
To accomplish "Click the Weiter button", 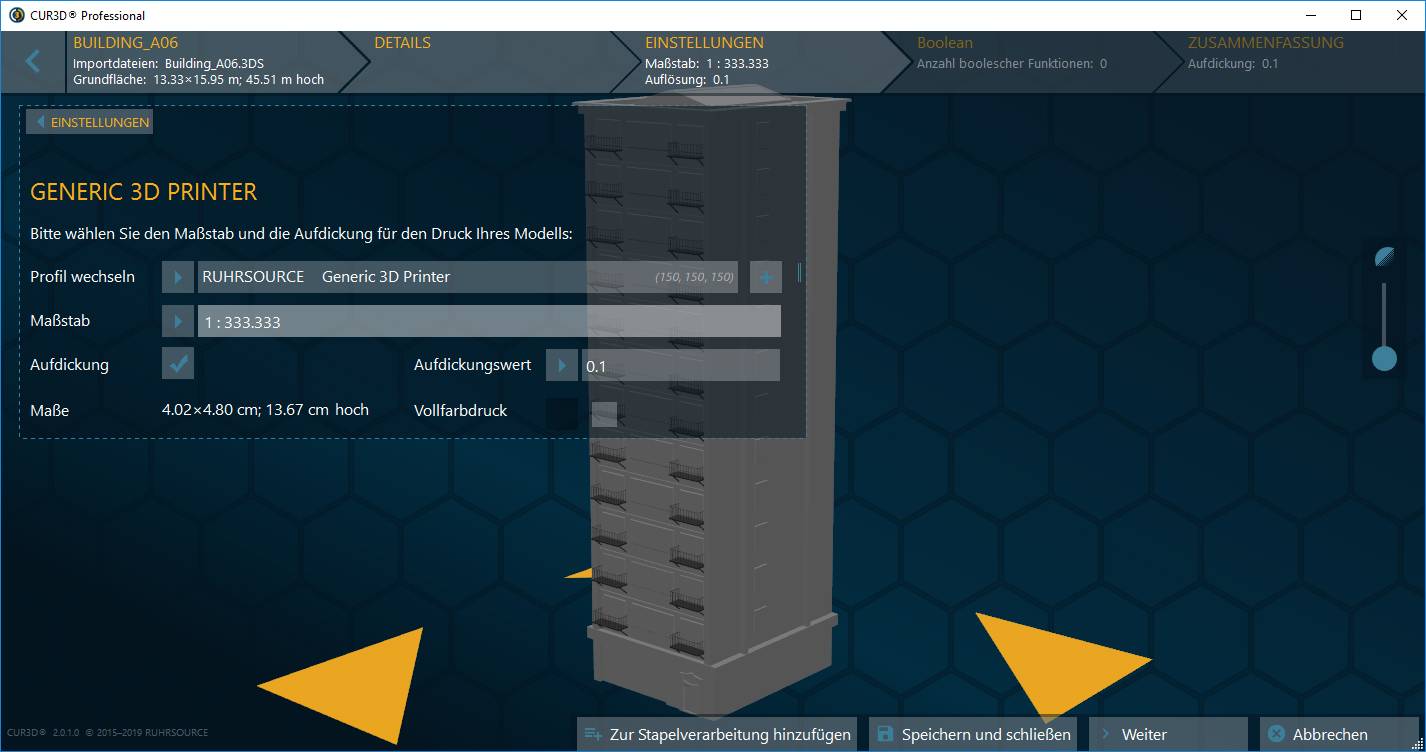I will [x=1168, y=733].
